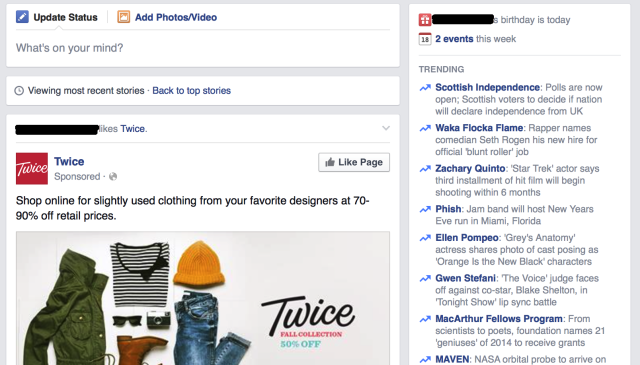640x365 pixels.
Task: Click the Update Status pencil icon
Action: pyautogui.click(x=22, y=17)
